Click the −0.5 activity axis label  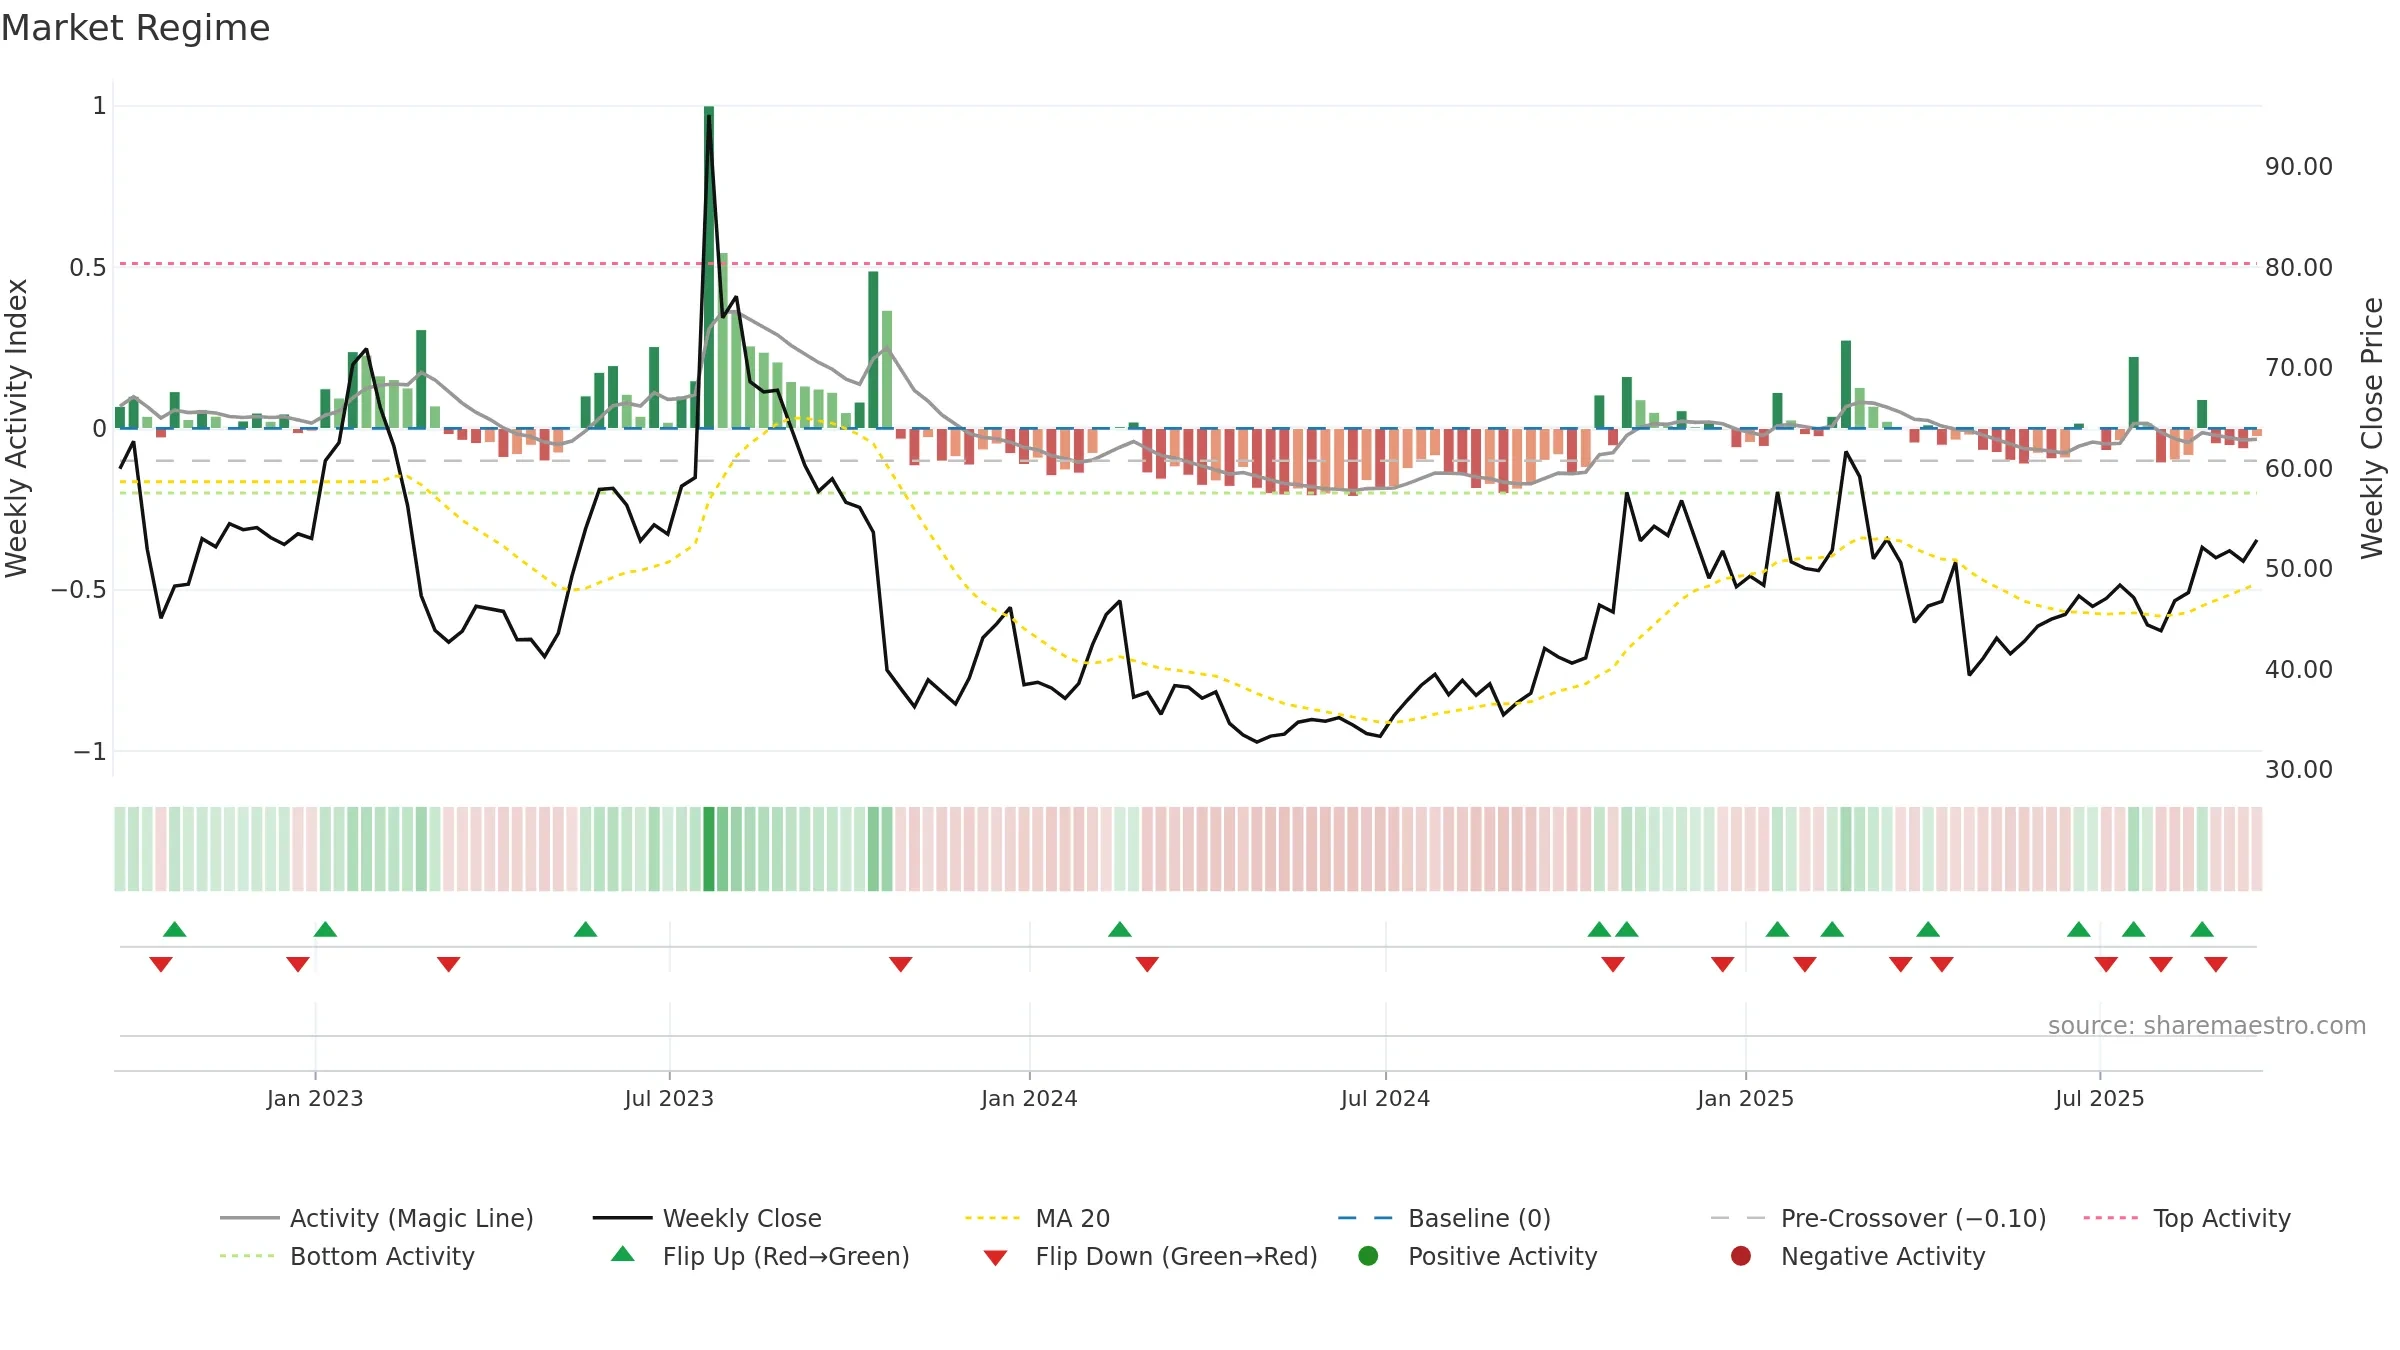[79, 590]
